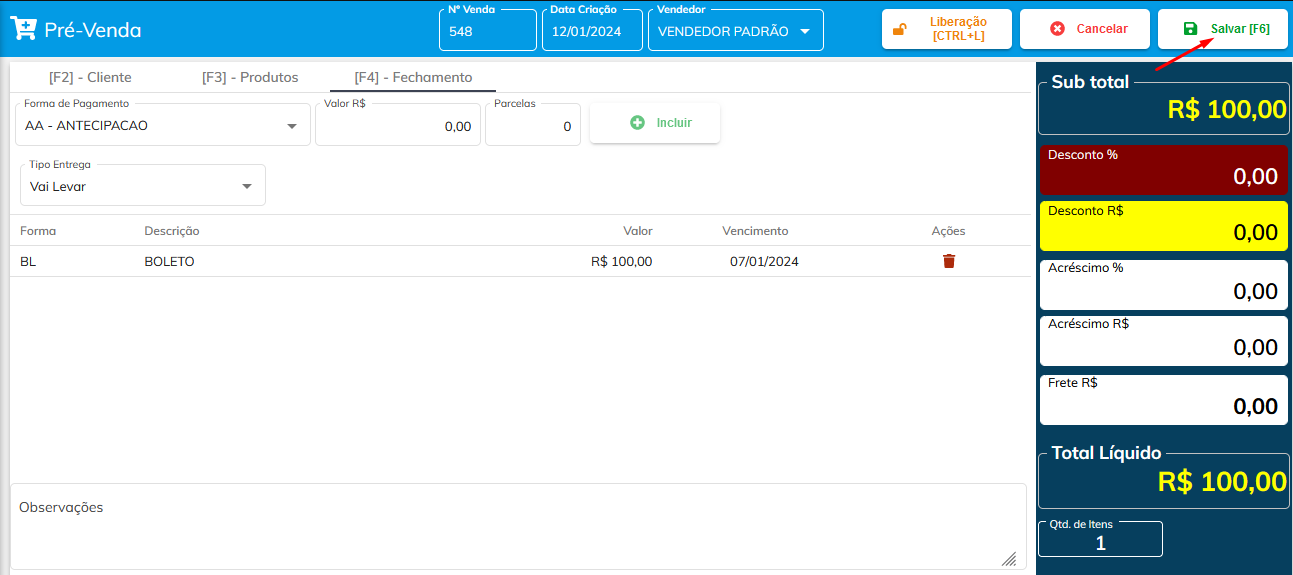Click the Sub total R$ 100,00 amount
1293x575 pixels.
pos(1227,110)
